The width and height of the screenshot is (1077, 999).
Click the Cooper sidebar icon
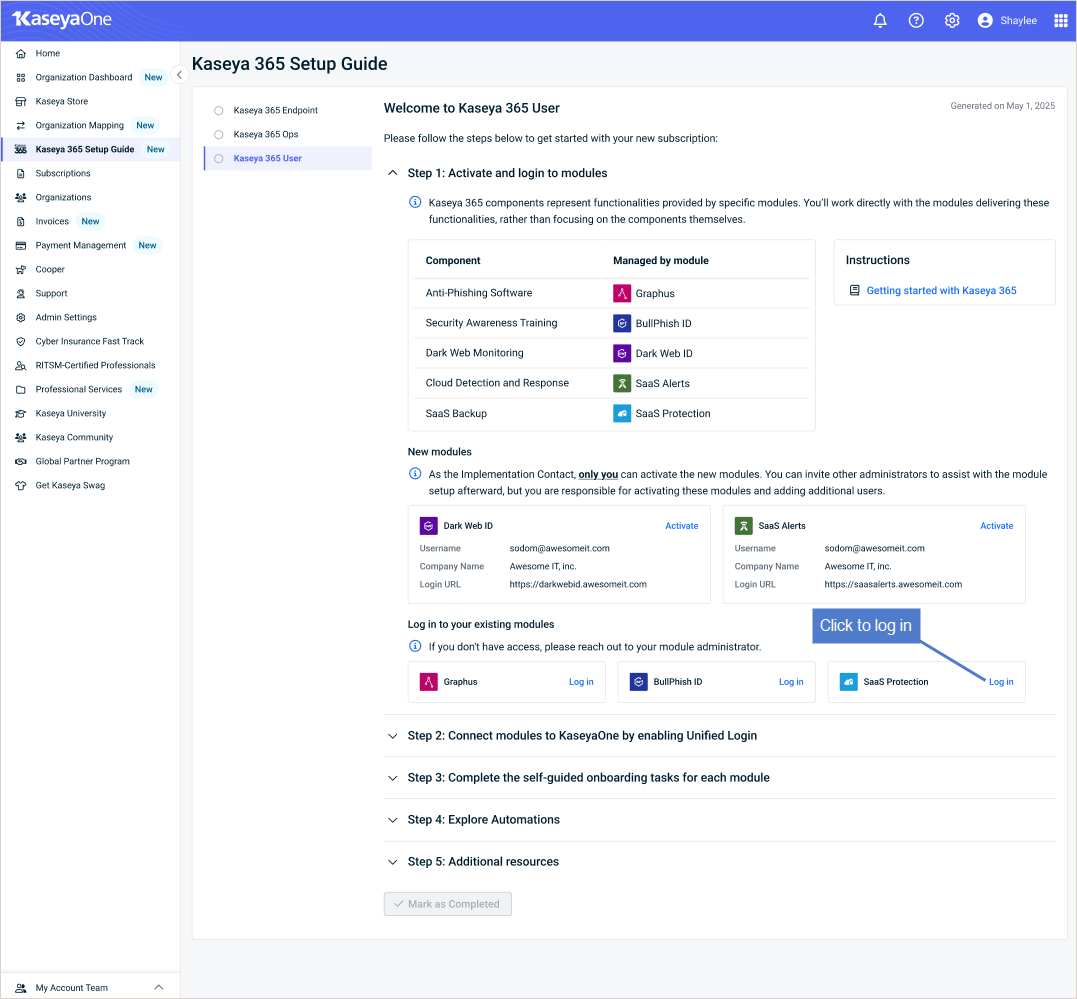click(21, 270)
